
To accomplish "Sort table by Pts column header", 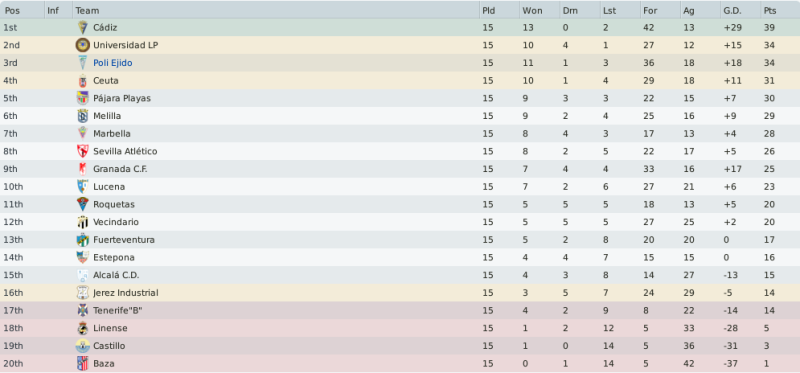I will click(780, 10).
